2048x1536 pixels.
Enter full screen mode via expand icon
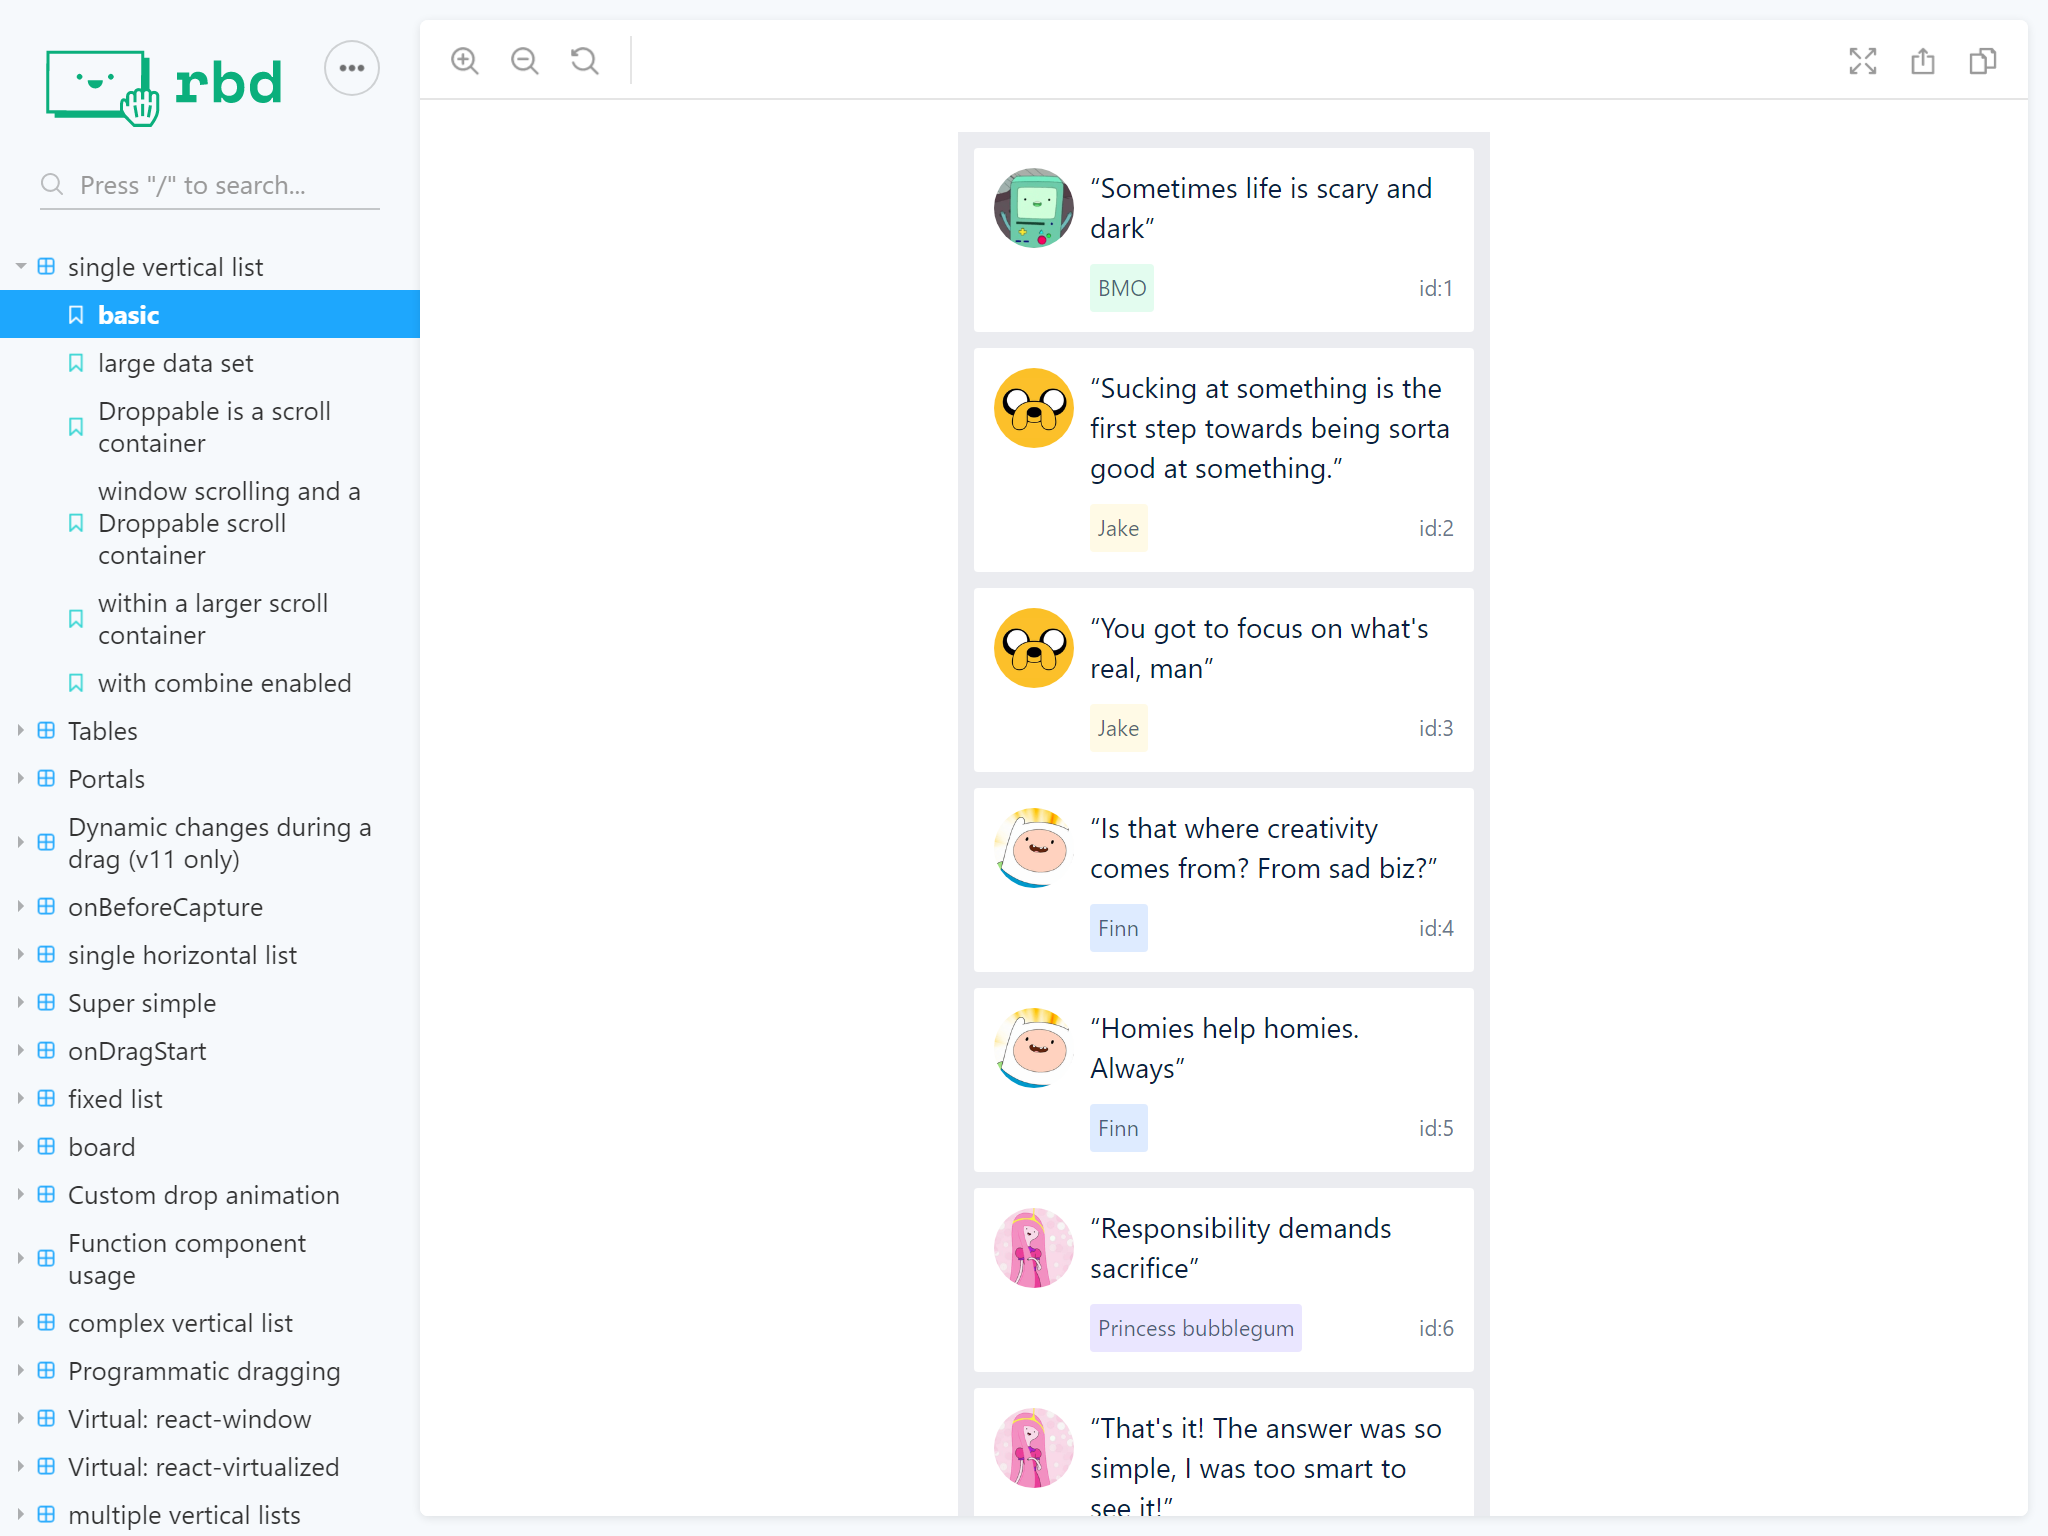pyautogui.click(x=1863, y=61)
